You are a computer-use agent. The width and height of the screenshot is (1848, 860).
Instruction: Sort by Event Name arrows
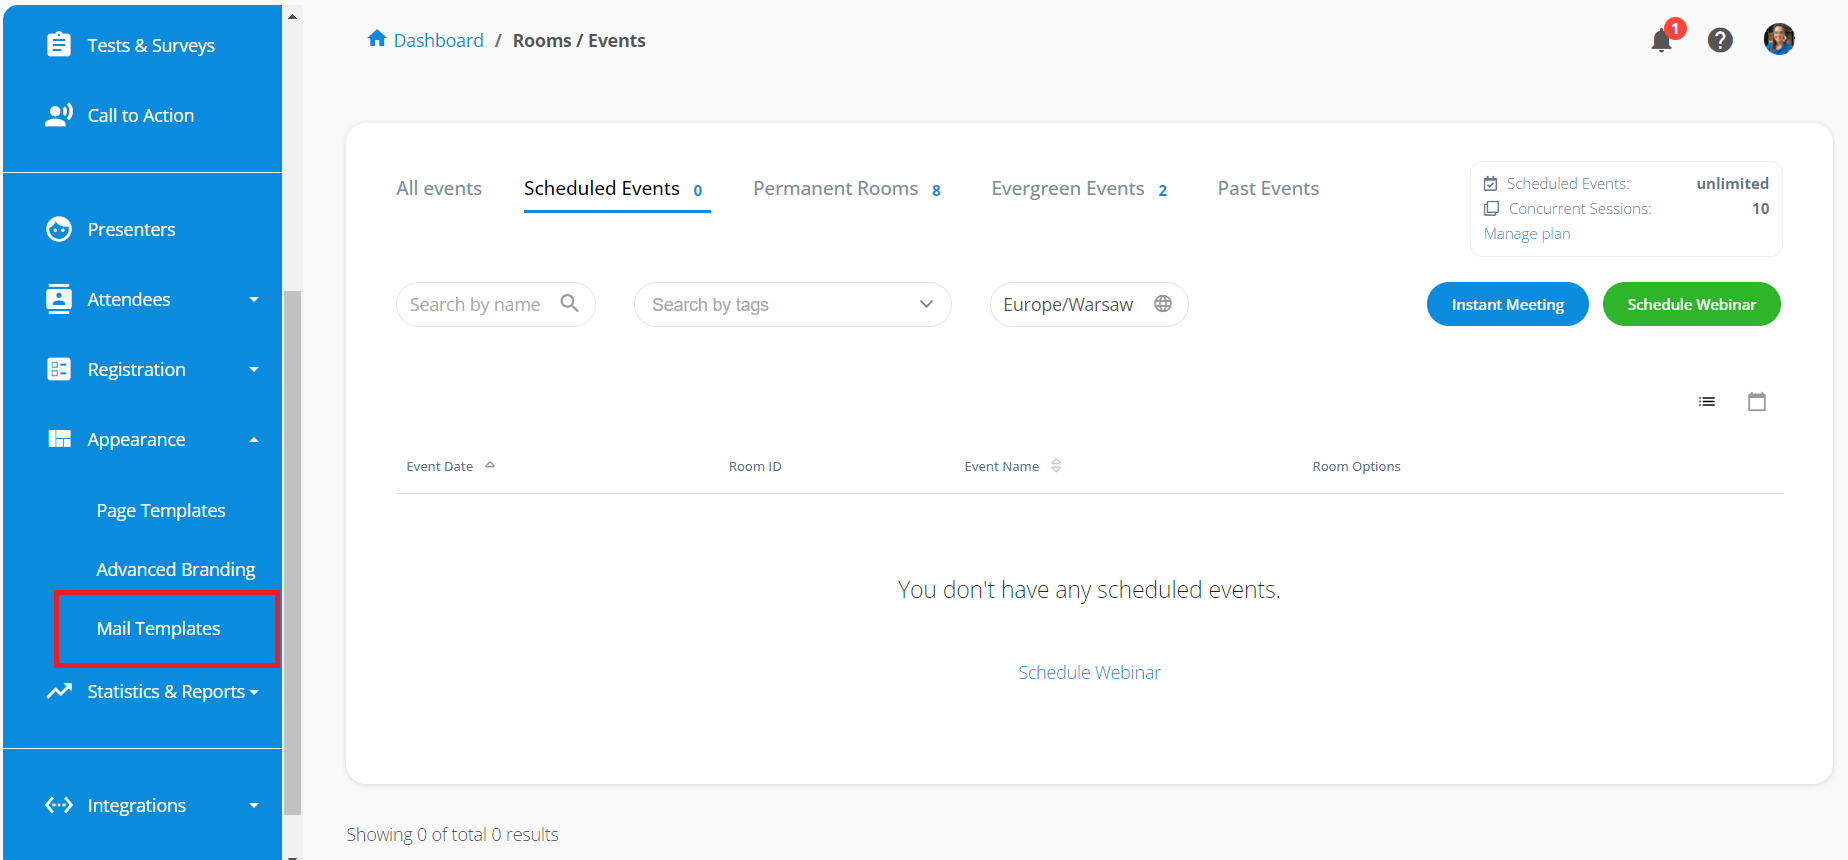[1056, 466]
